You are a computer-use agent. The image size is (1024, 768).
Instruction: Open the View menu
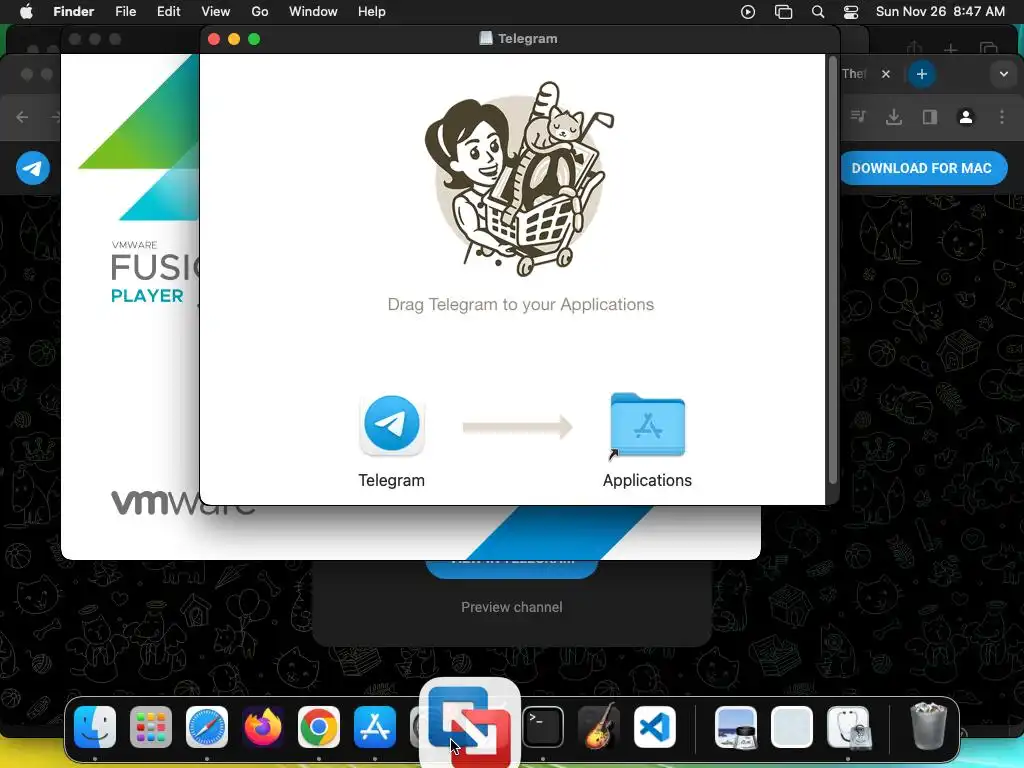[216, 12]
